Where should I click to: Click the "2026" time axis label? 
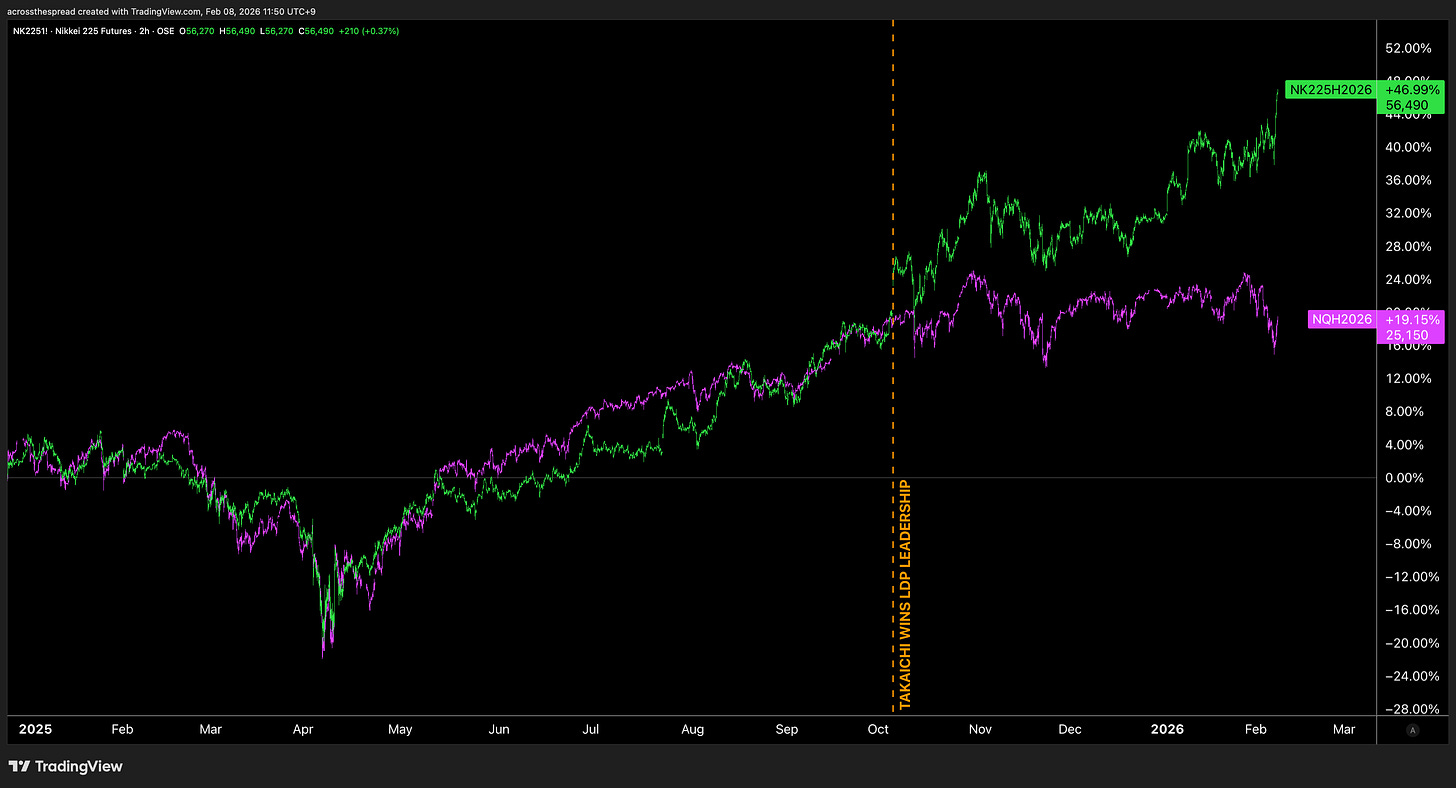[x=1166, y=730]
